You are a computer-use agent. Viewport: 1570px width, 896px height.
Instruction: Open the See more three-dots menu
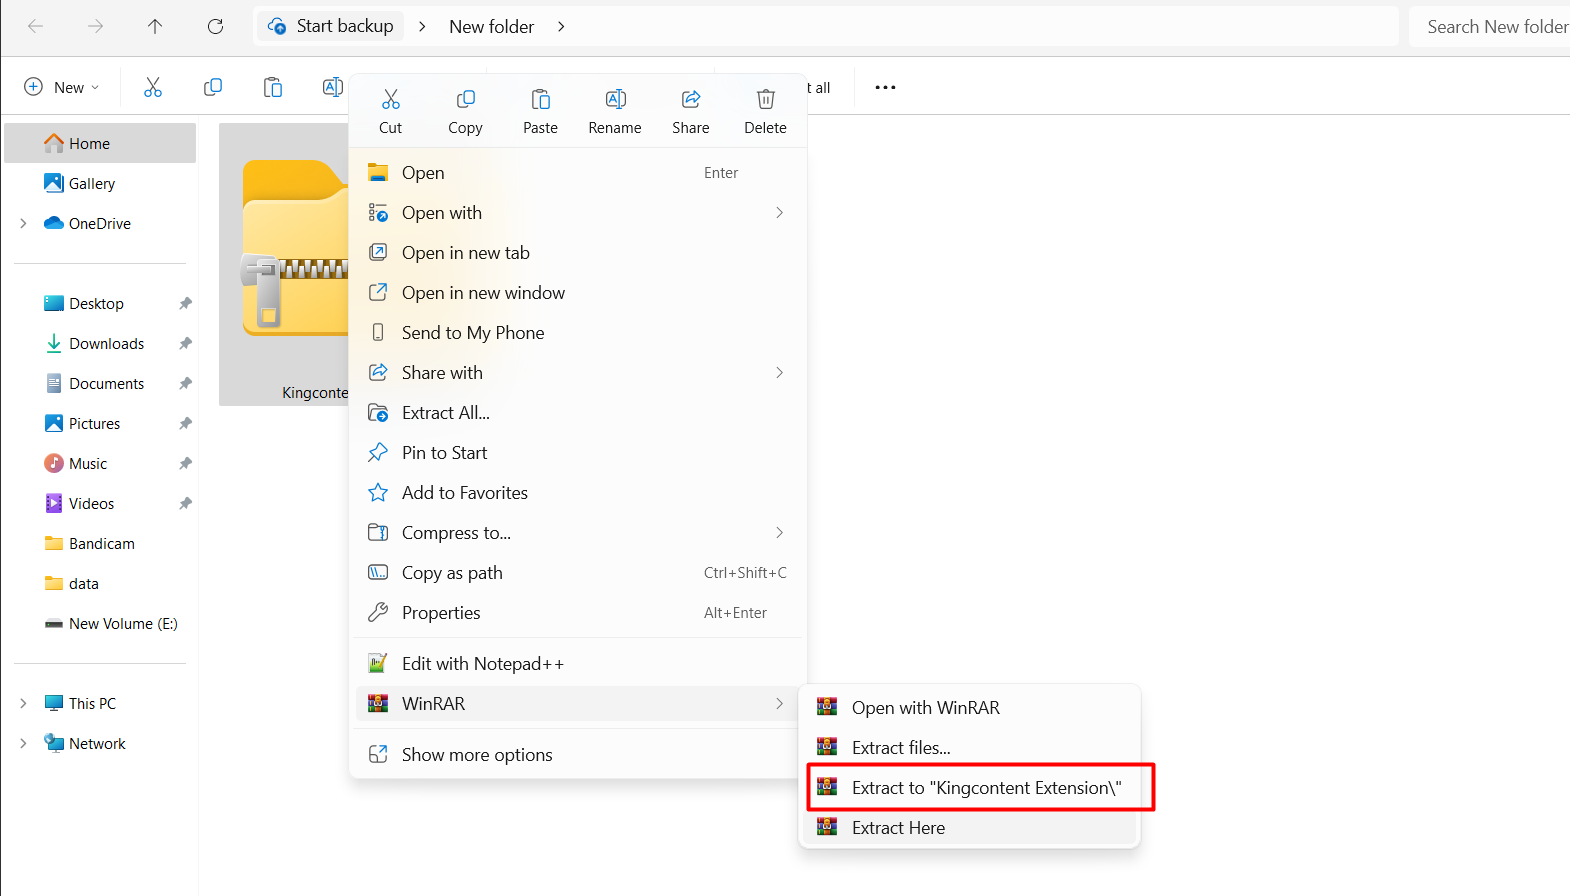885,88
